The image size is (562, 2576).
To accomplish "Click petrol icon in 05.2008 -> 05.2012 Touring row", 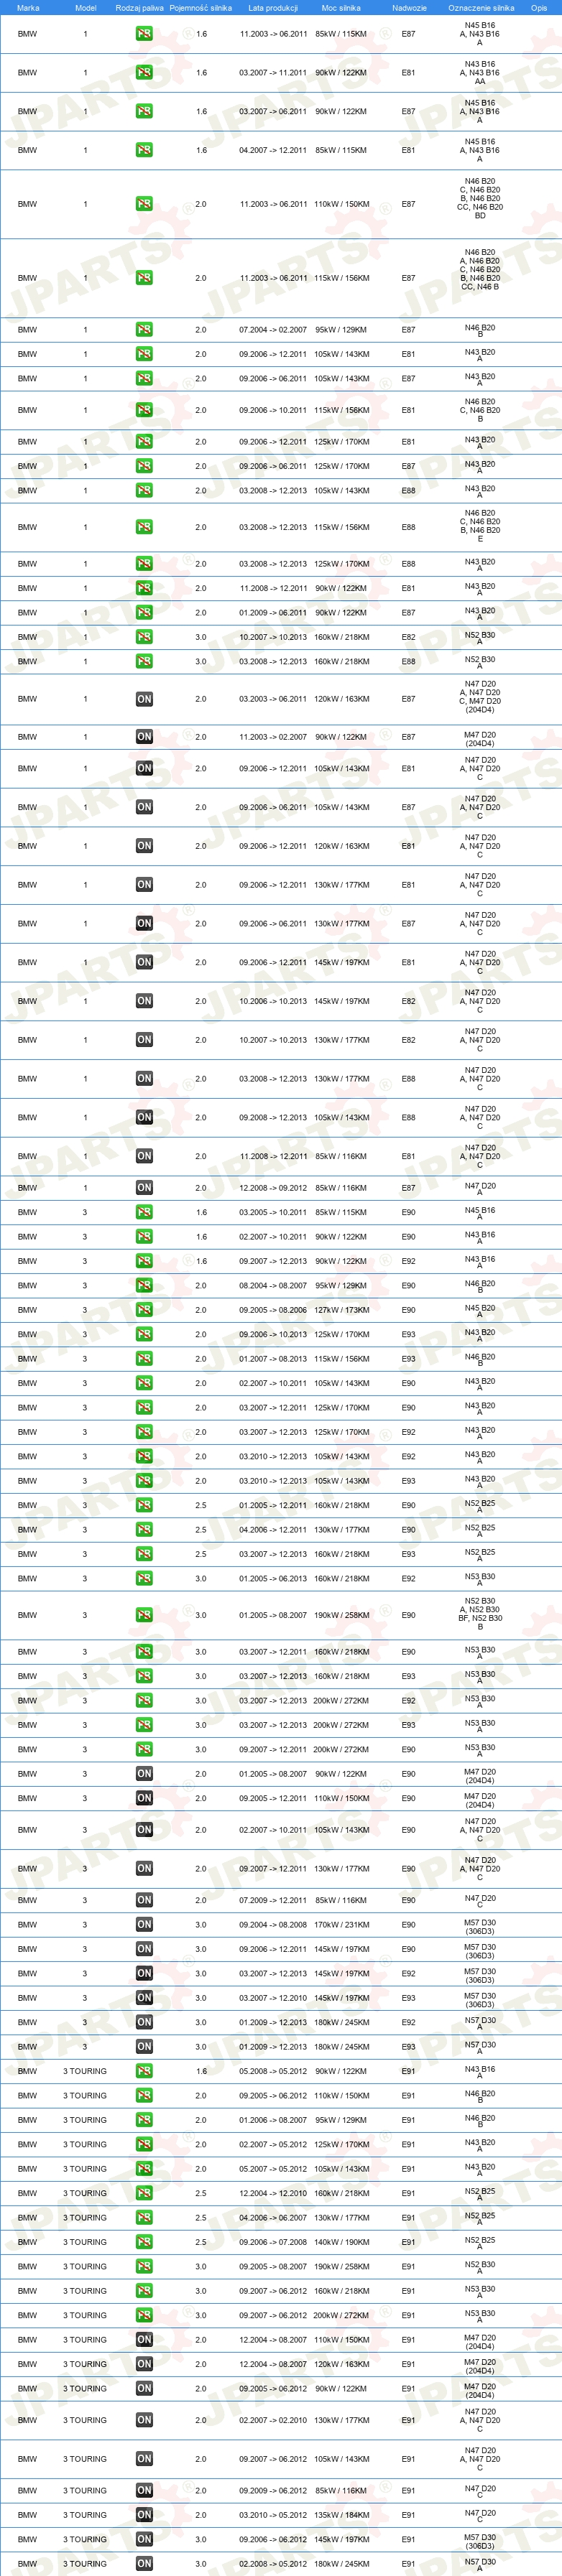I will click(144, 2071).
